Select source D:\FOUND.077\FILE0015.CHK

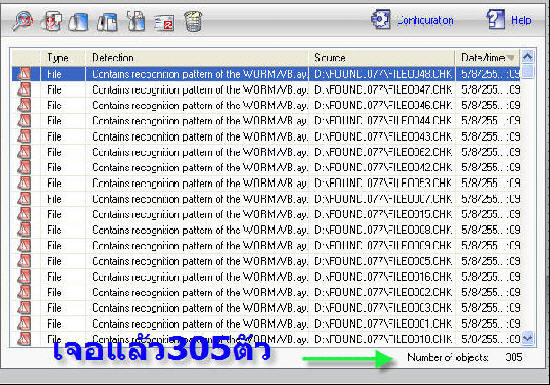(x=383, y=214)
